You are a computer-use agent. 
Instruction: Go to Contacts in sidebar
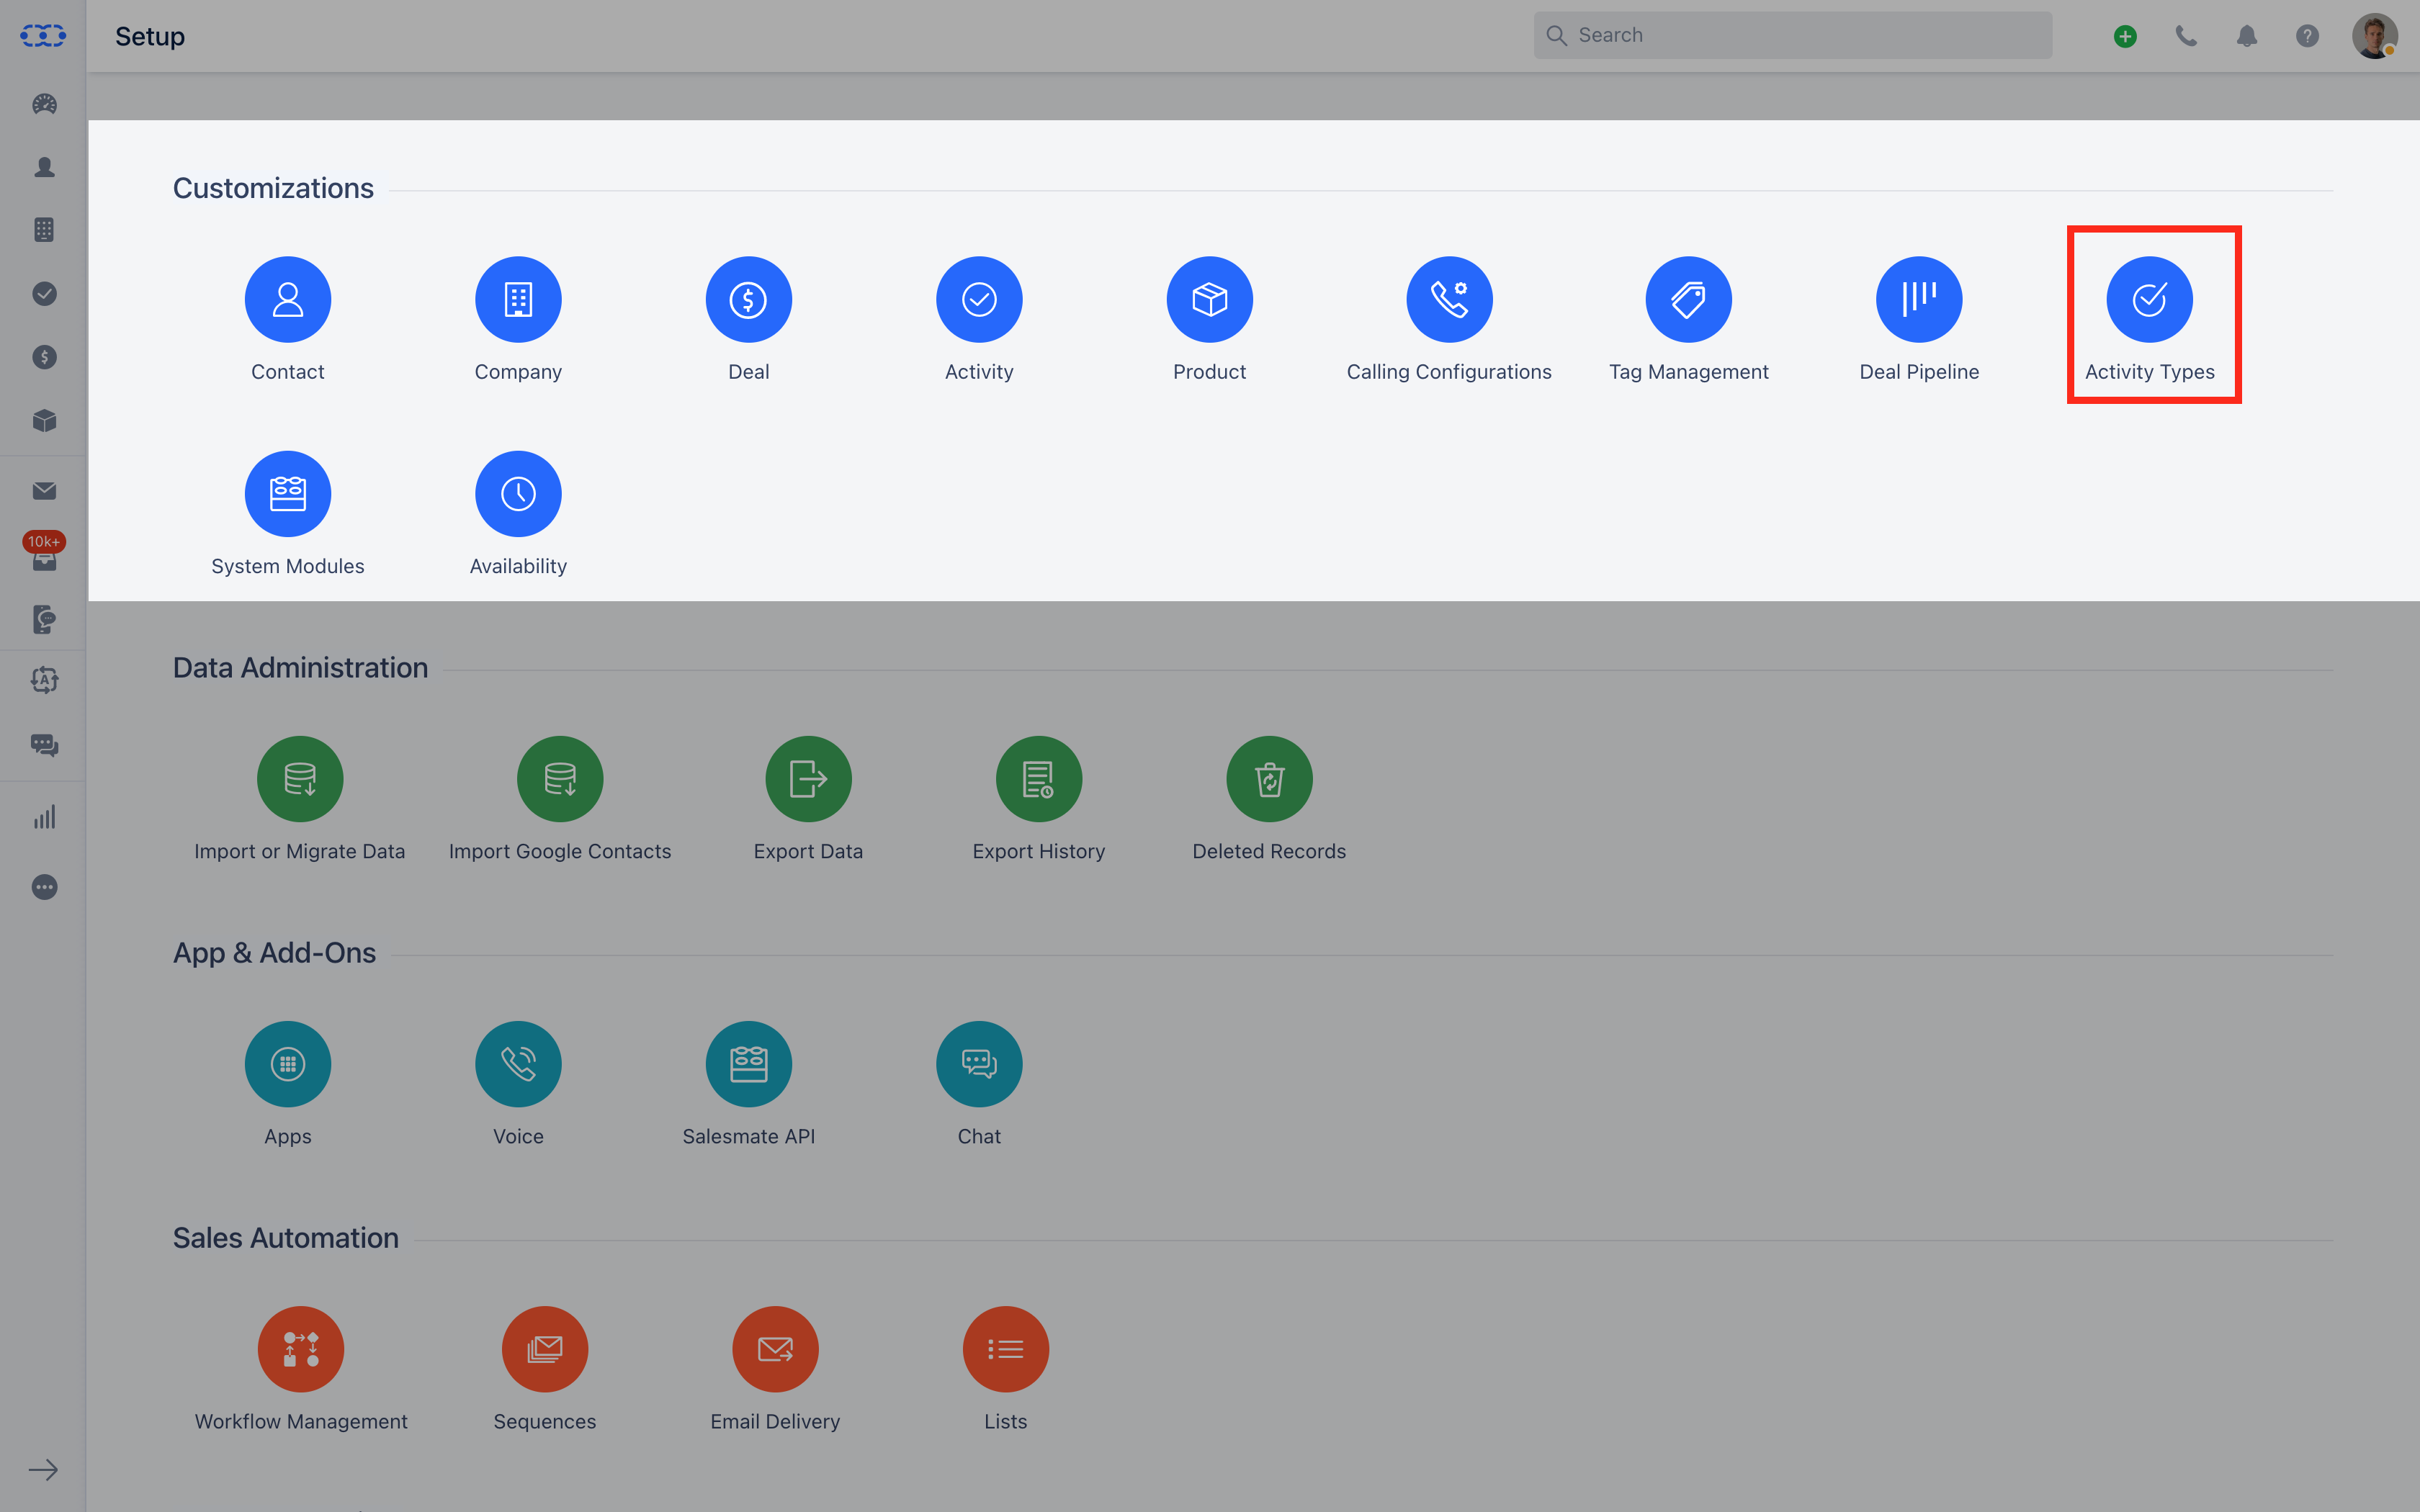click(44, 167)
